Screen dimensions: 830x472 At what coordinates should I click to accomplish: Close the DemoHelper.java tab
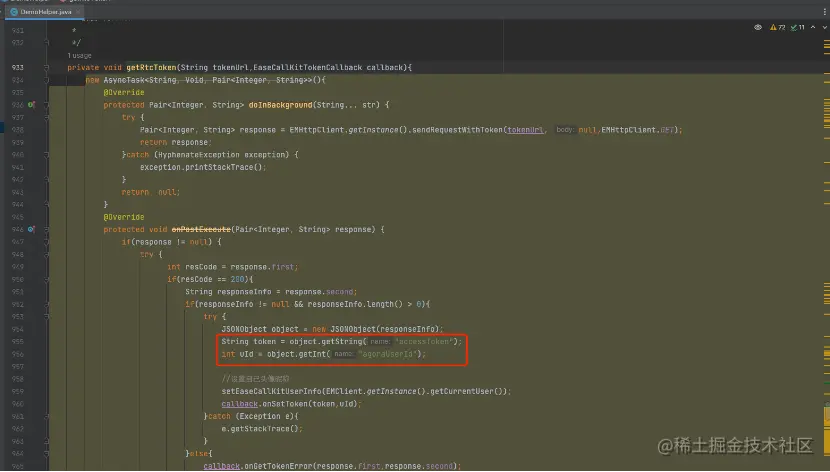tap(78, 12)
